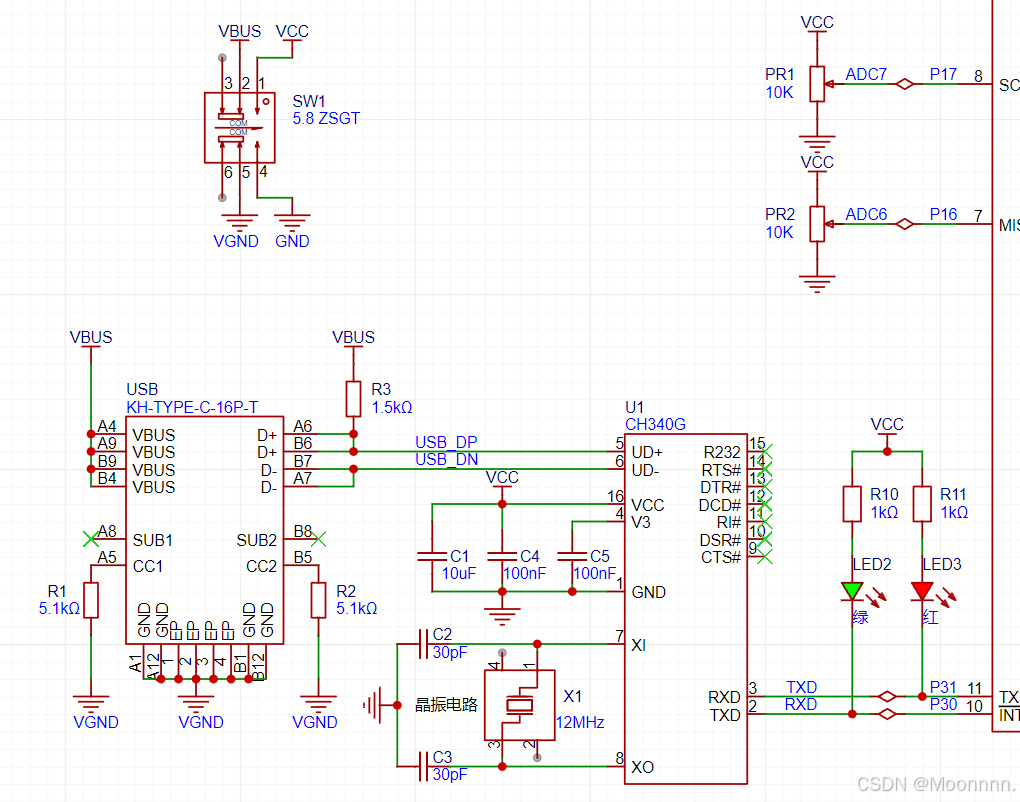
Task: Click the net port diamond on ADC7 line
Action: click(x=905, y=84)
